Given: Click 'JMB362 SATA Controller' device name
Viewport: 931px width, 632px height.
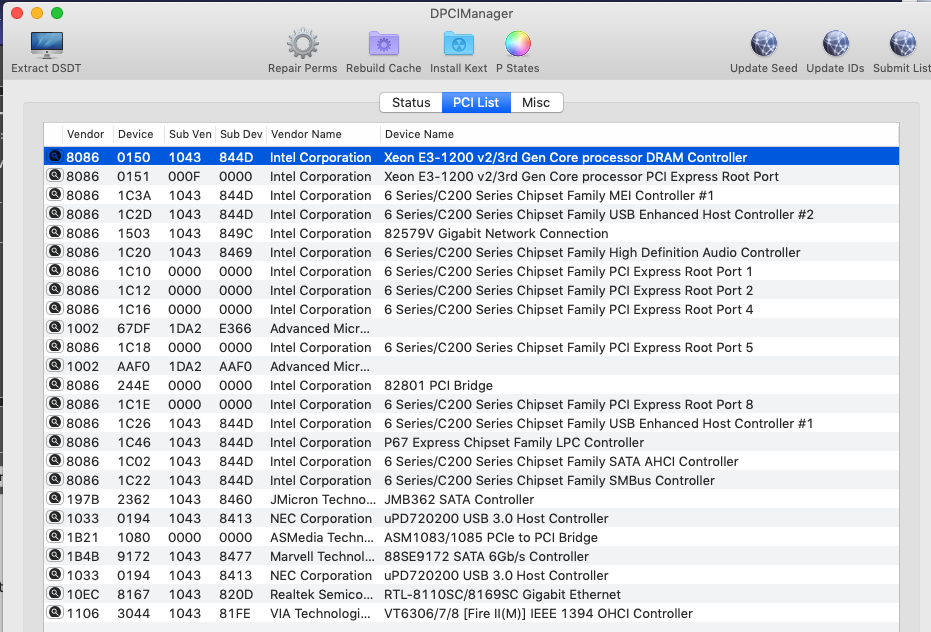Looking at the screenshot, I should point(459,500).
